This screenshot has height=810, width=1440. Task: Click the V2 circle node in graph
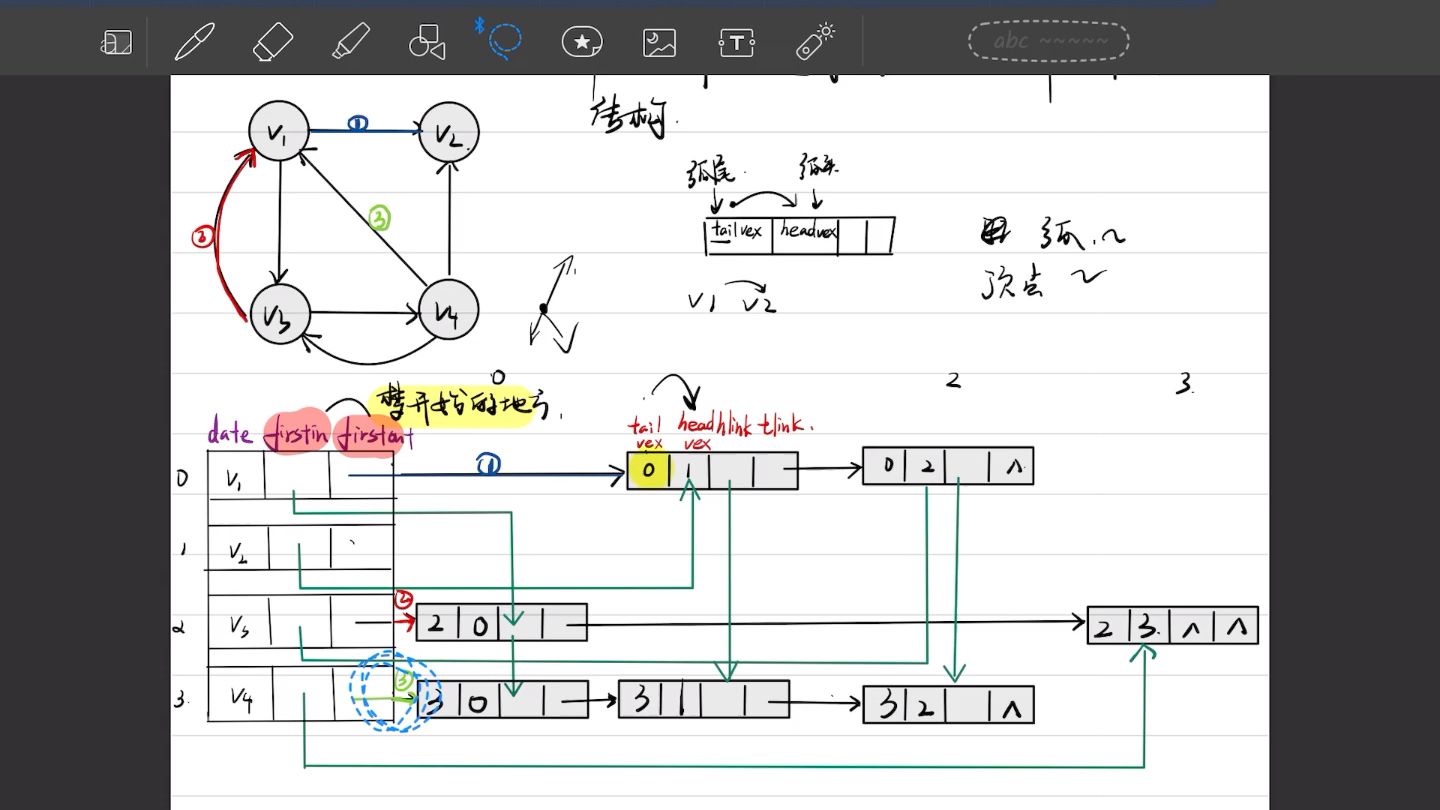click(x=449, y=133)
